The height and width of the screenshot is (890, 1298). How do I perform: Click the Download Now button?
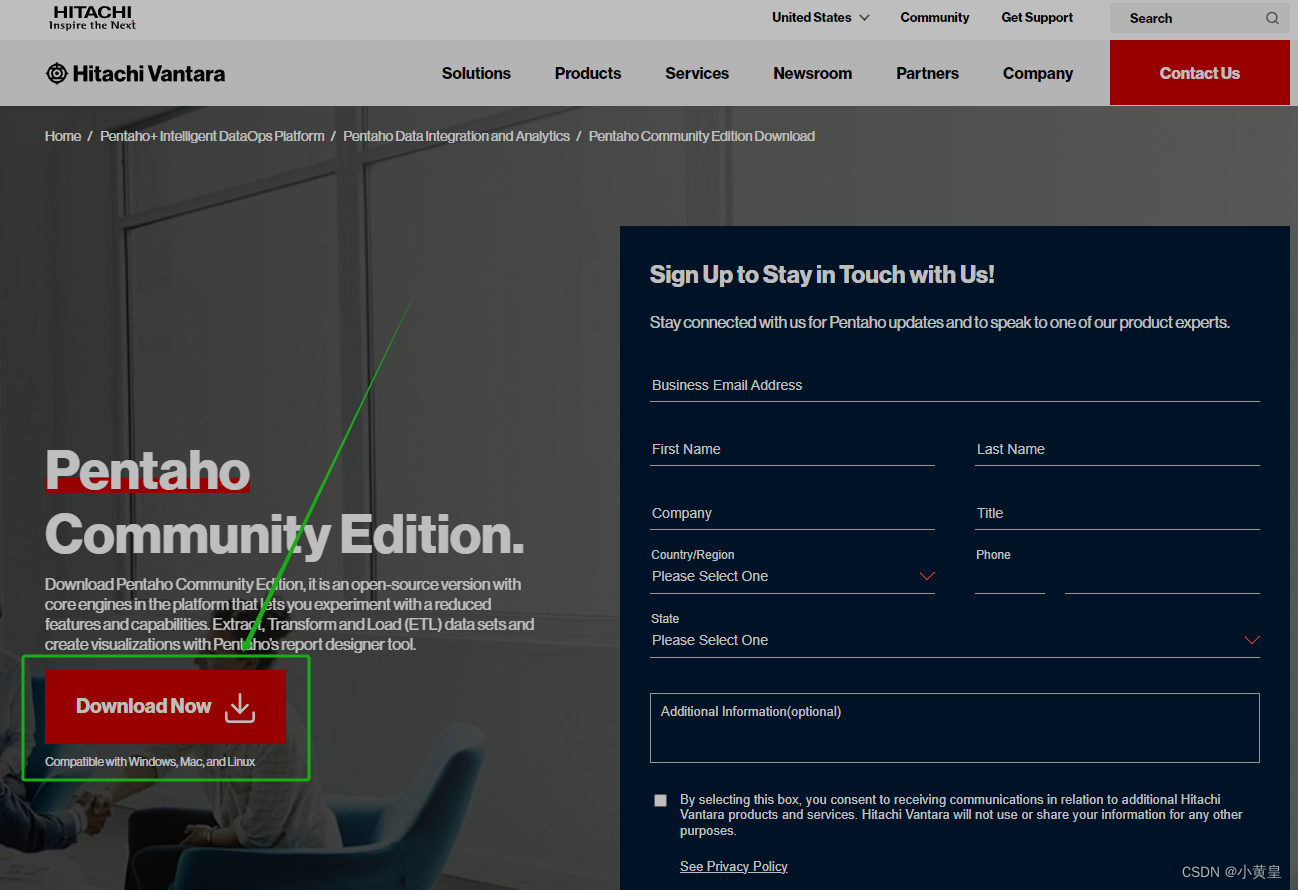(165, 706)
